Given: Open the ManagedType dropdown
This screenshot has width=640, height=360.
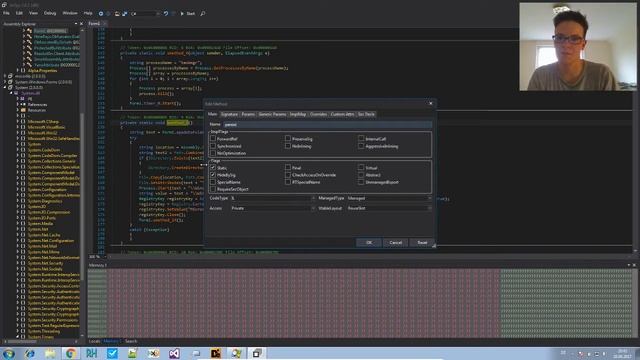Looking at the screenshot, I should tap(389, 198).
